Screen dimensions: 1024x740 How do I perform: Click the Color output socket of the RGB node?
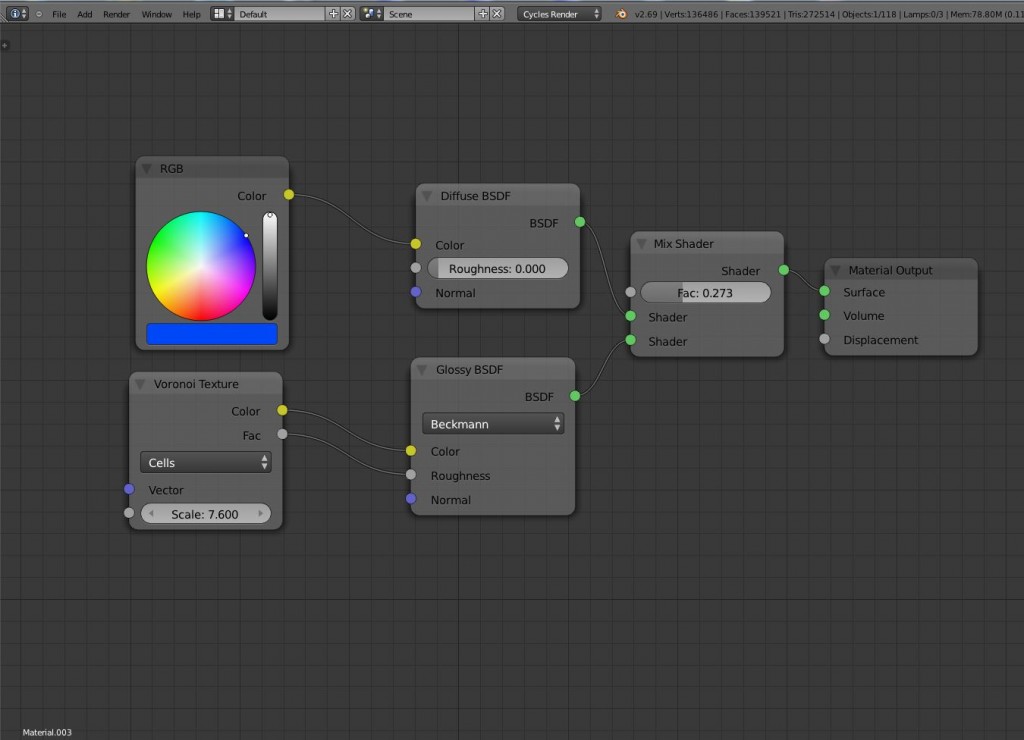click(x=288, y=195)
